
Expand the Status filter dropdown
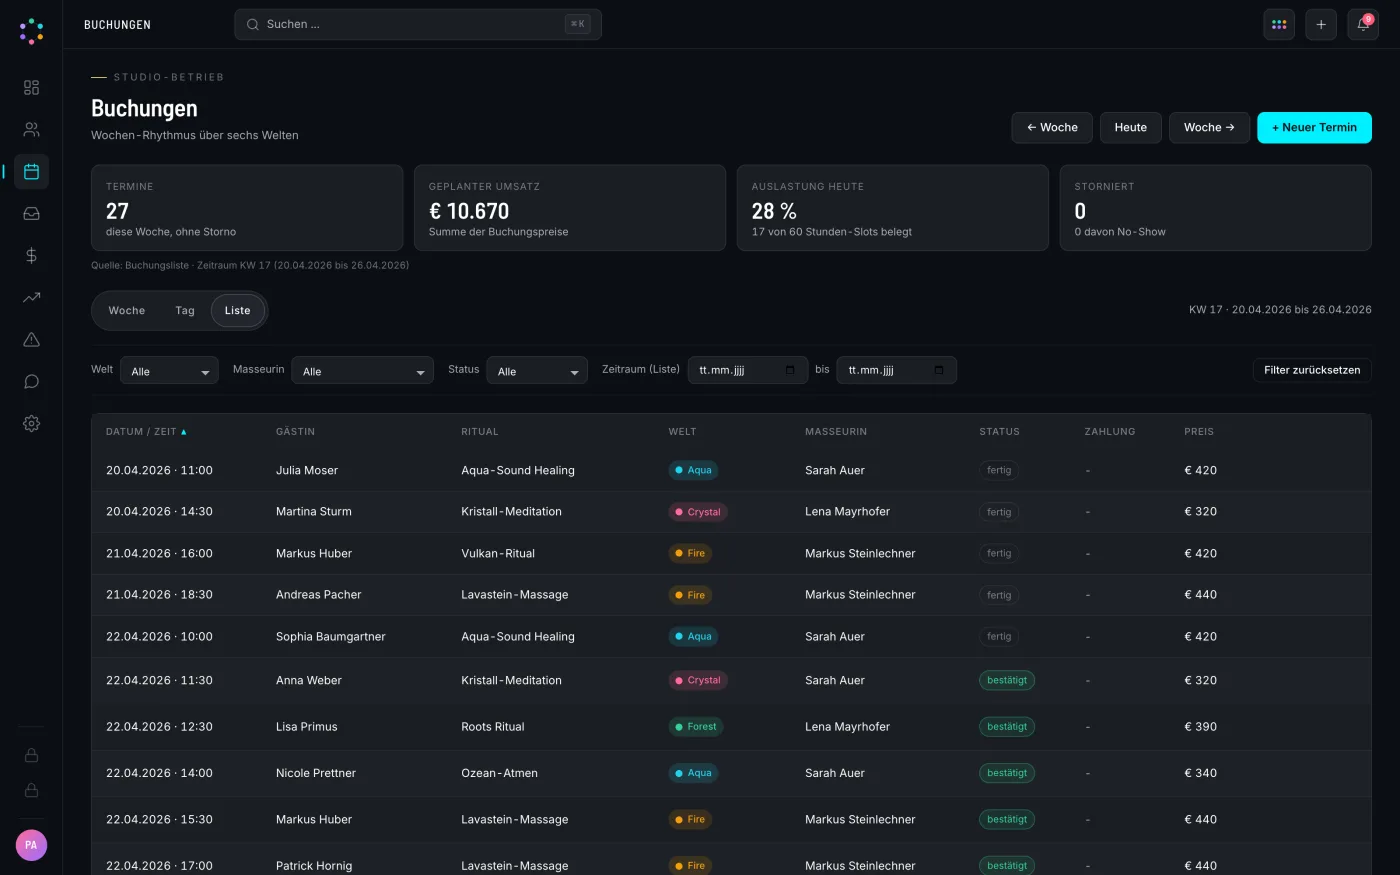(537, 371)
